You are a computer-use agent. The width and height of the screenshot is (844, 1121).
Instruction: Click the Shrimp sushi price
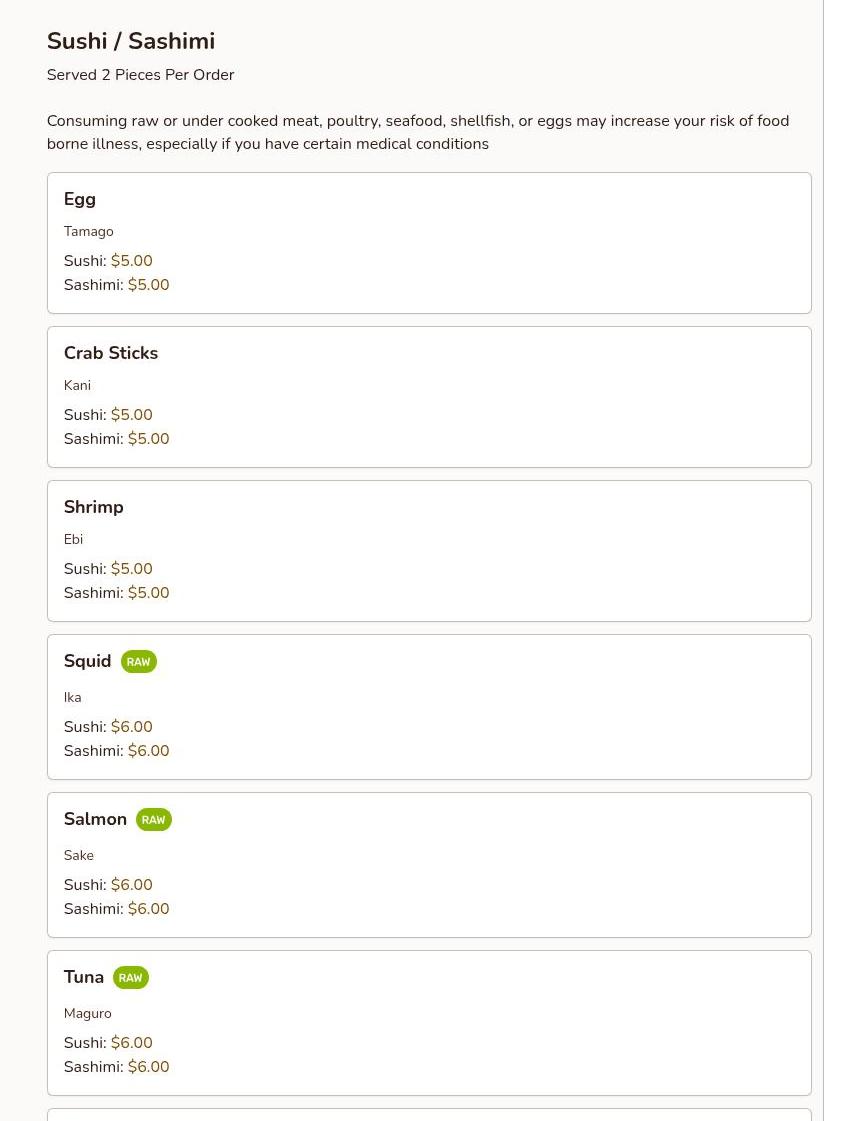[132, 569]
